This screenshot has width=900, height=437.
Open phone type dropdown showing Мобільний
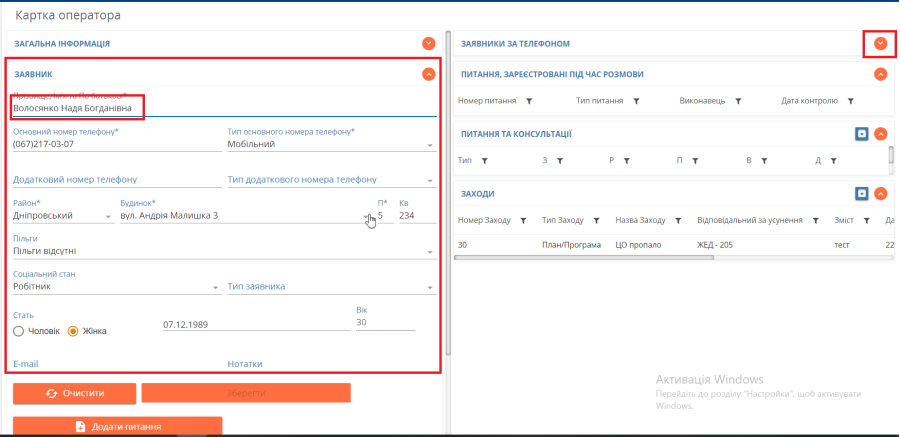click(x=431, y=145)
